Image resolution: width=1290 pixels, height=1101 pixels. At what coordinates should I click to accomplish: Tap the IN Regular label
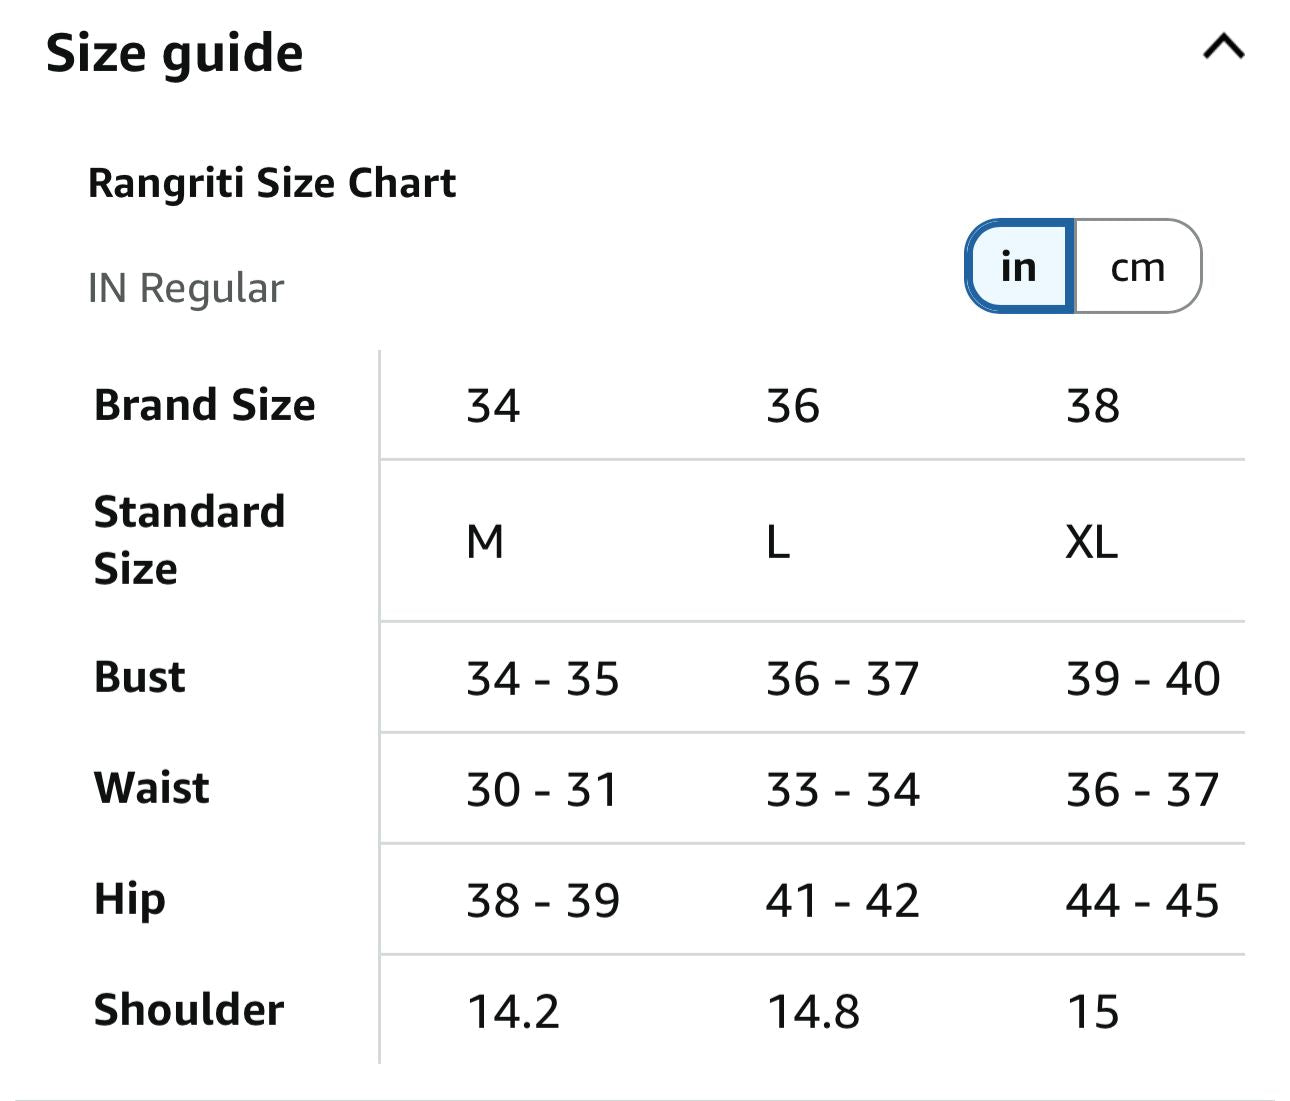click(x=186, y=288)
